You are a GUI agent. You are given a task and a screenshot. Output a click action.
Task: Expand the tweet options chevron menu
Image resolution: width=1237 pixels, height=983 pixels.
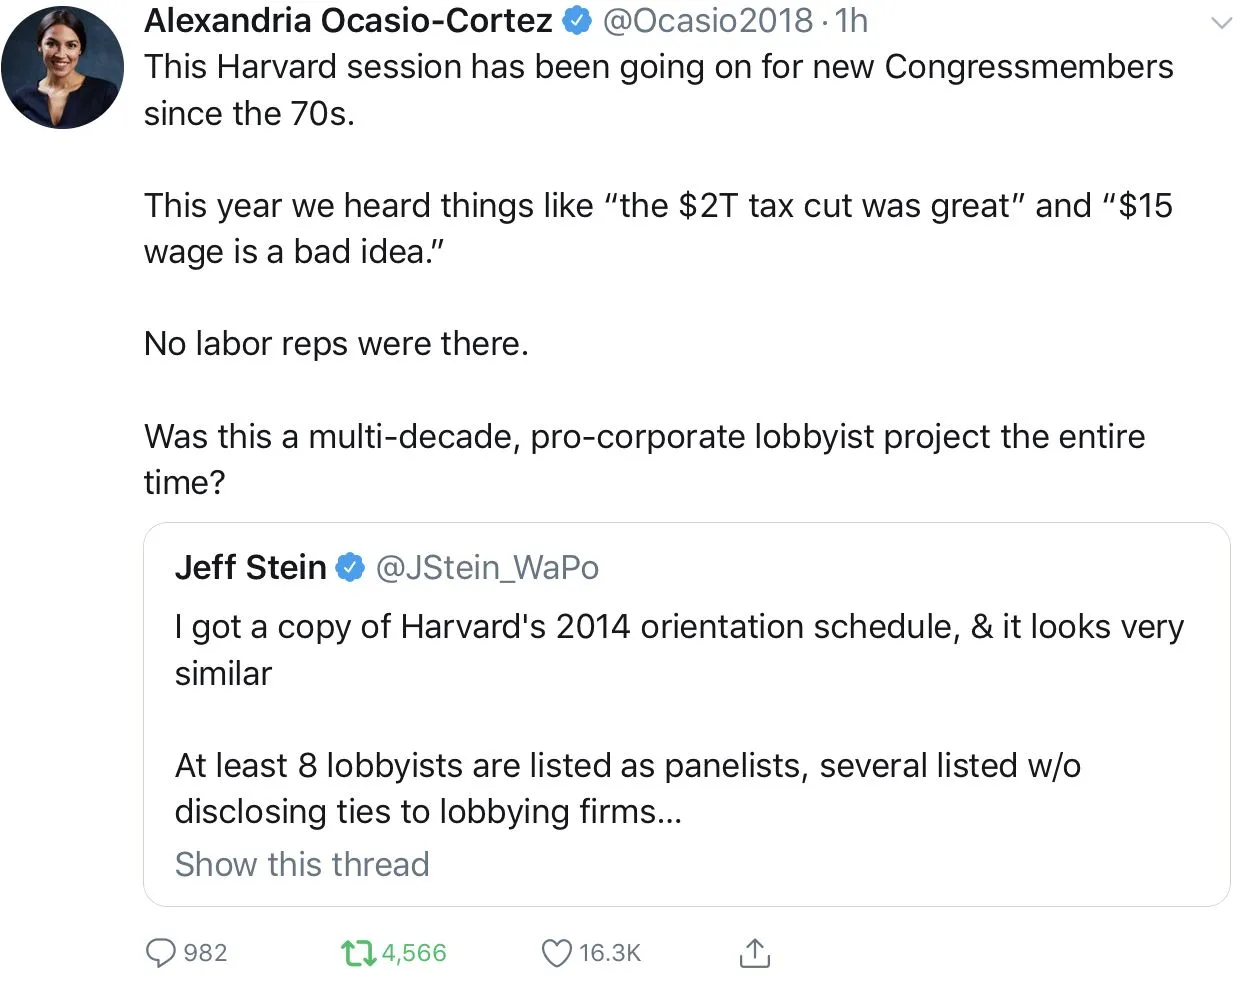(1221, 23)
